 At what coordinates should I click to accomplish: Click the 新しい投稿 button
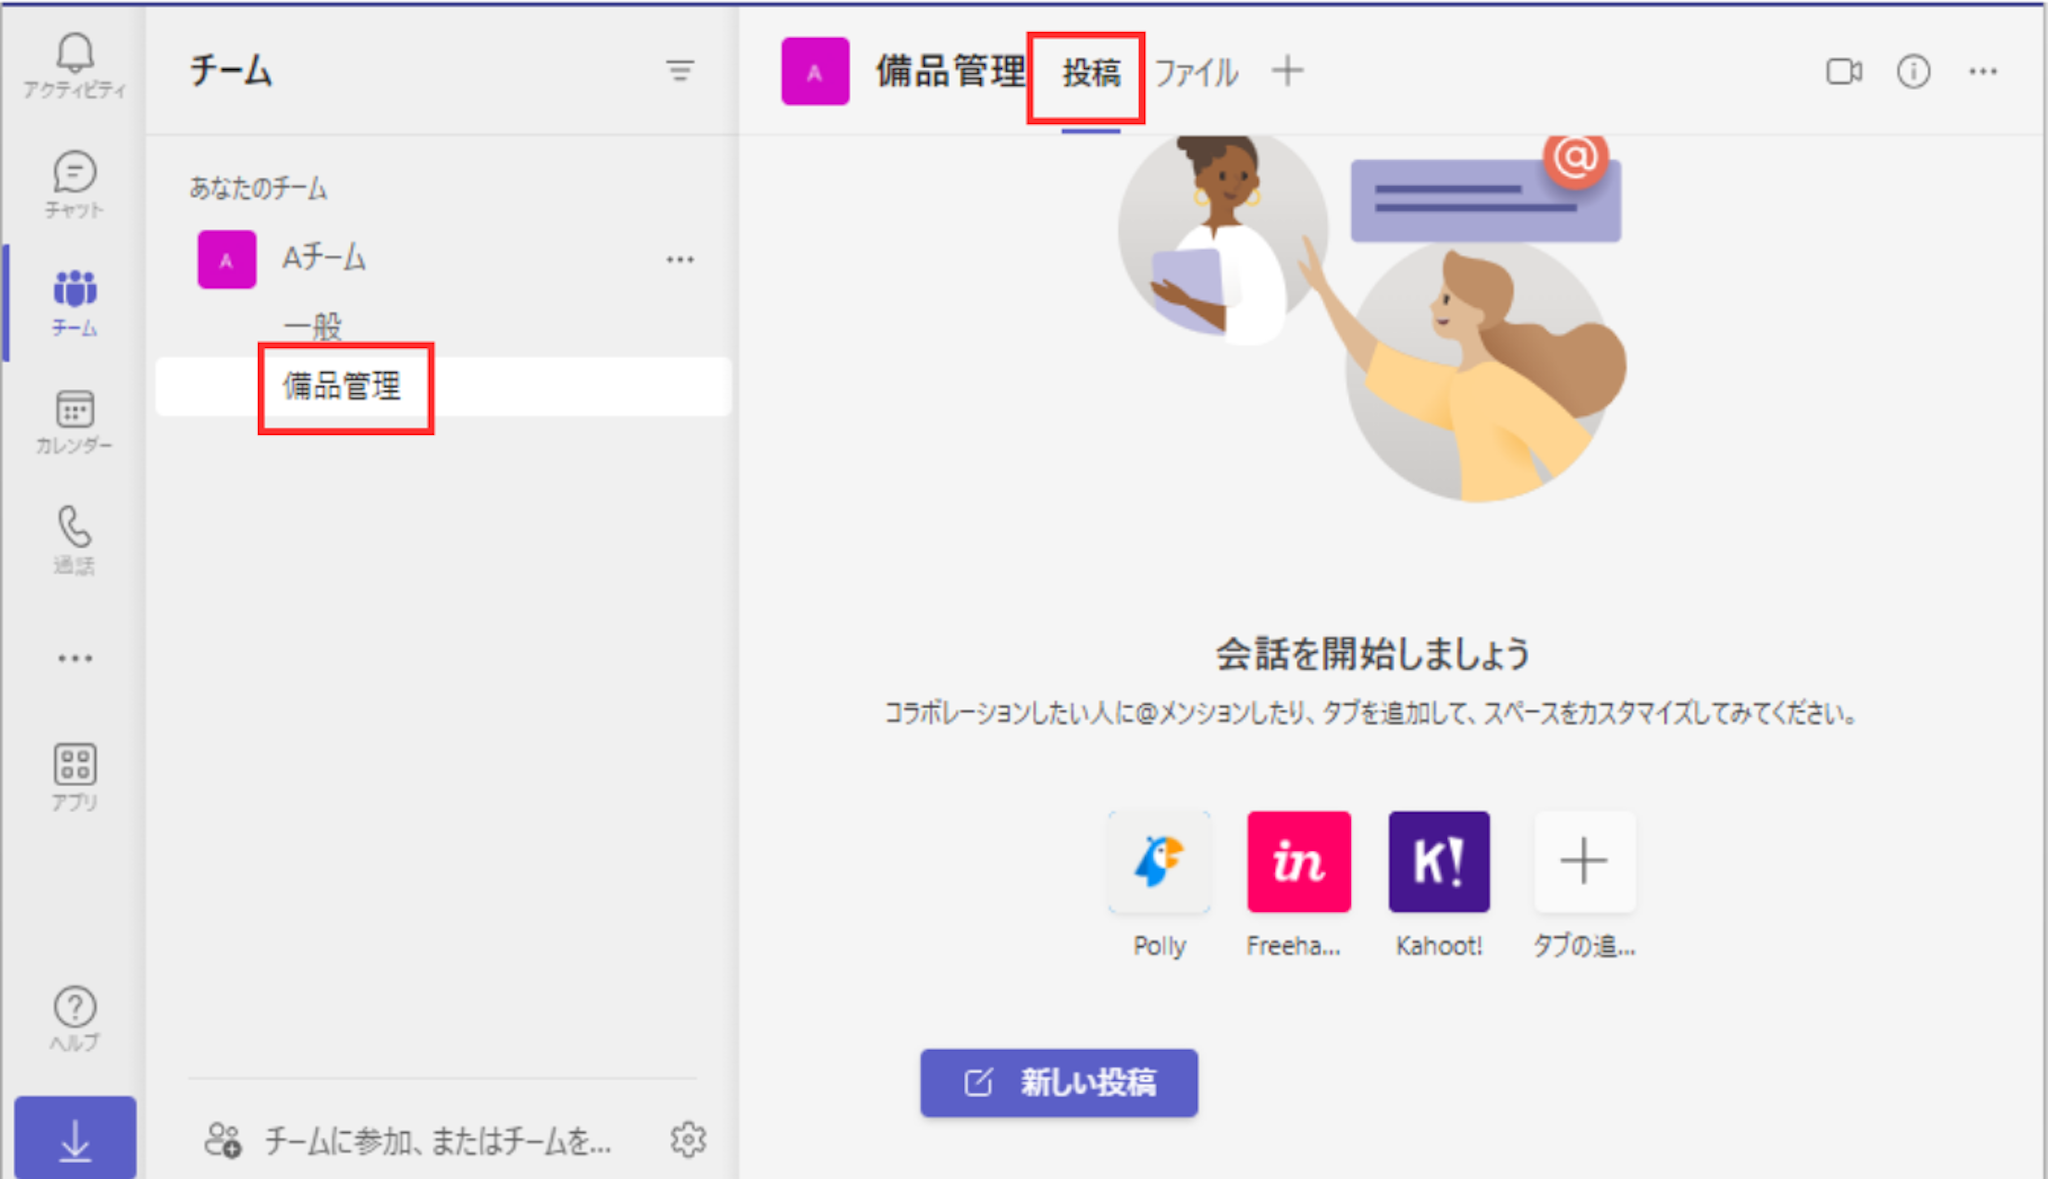click(1059, 1082)
